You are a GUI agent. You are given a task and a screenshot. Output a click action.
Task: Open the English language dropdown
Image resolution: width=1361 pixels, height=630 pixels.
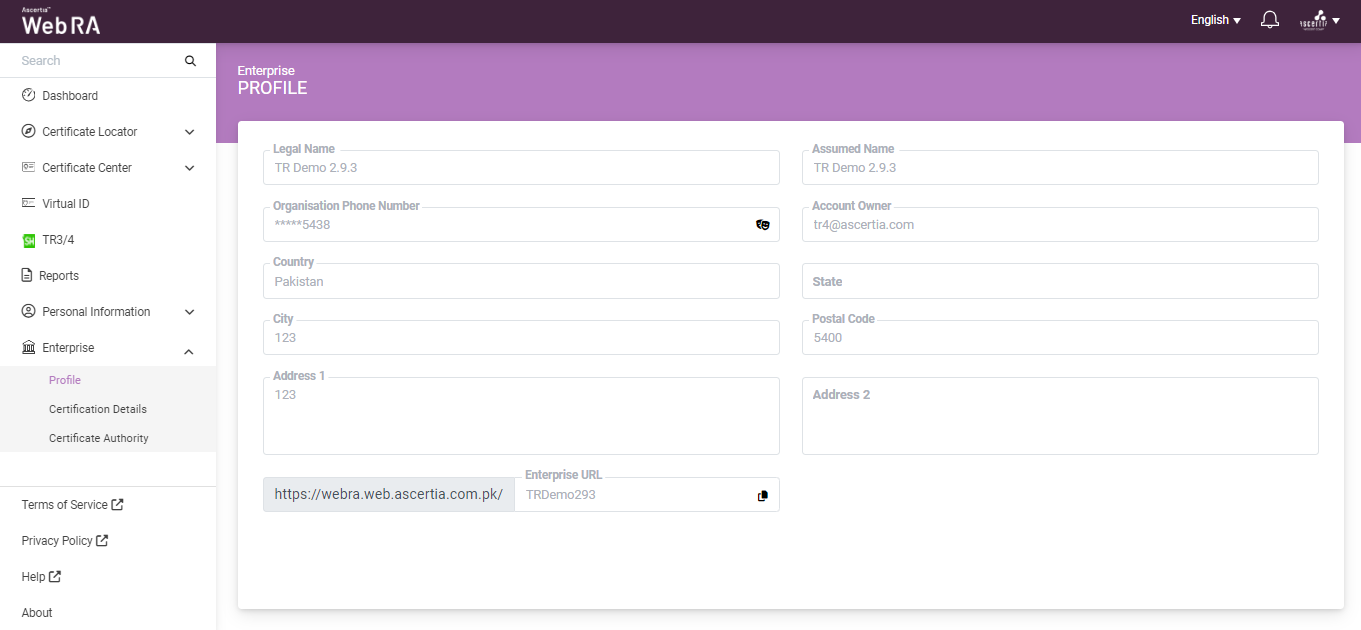(x=1215, y=20)
